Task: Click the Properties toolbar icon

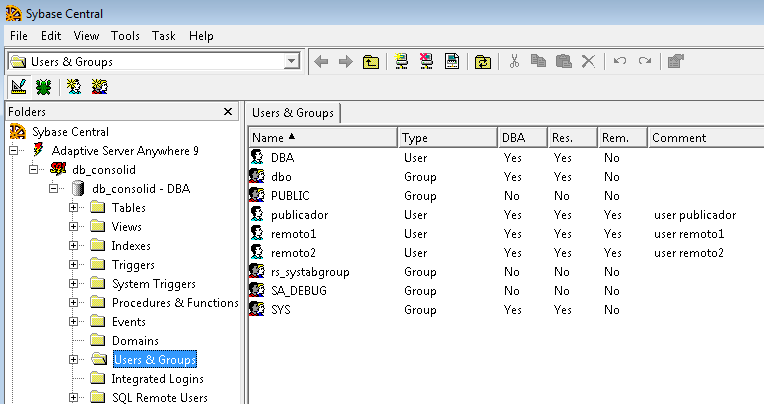Action: pyautogui.click(x=675, y=61)
